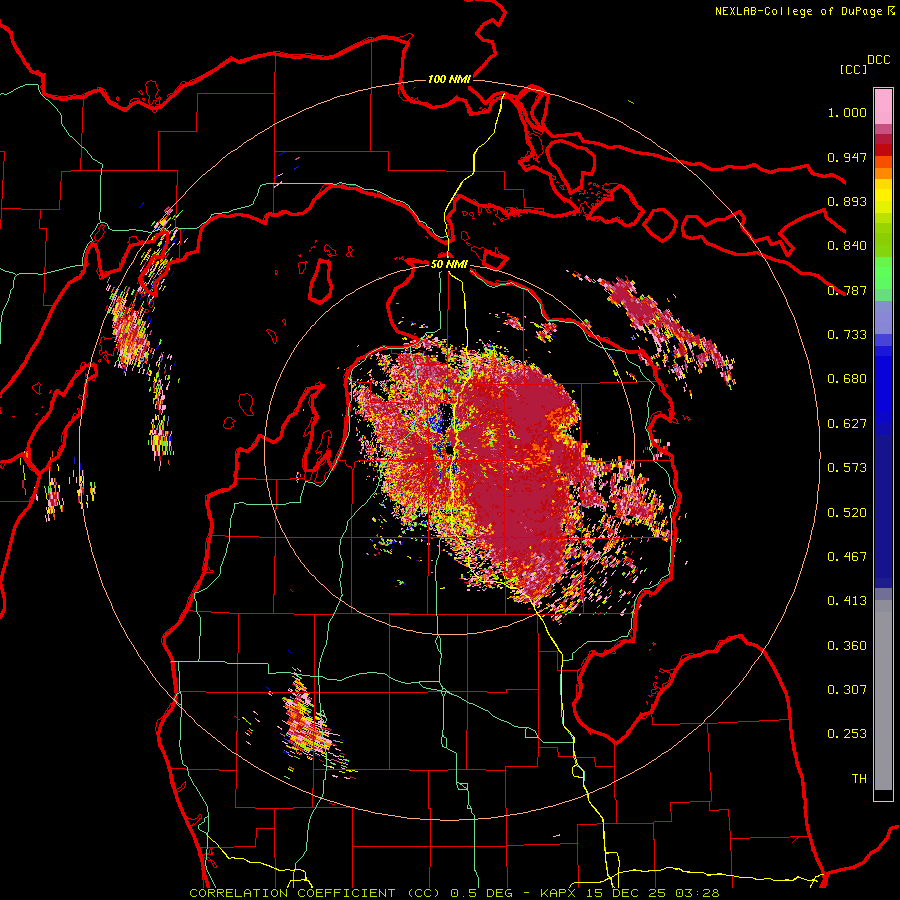This screenshot has width=900, height=900.
Task: Select the 0.413 legend value
Action: tap(847, 601)
